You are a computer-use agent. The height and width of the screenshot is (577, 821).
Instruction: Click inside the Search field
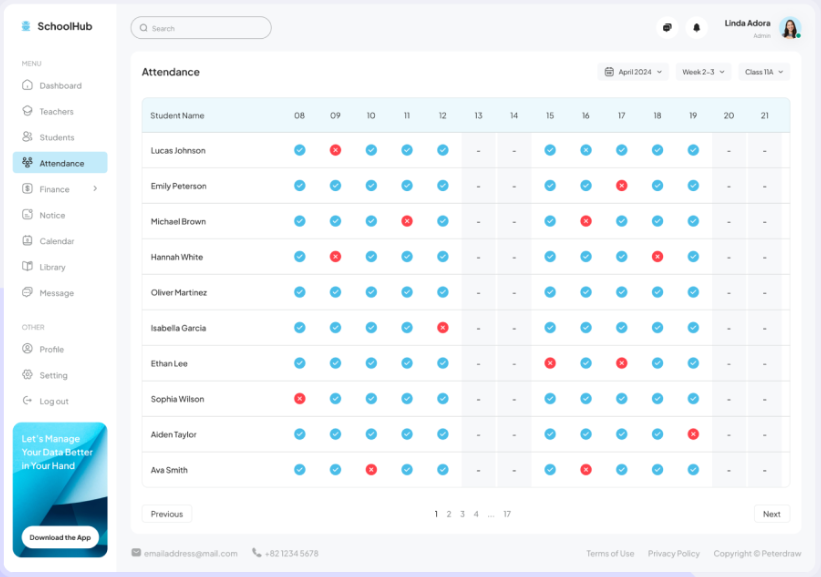[201, 28]
